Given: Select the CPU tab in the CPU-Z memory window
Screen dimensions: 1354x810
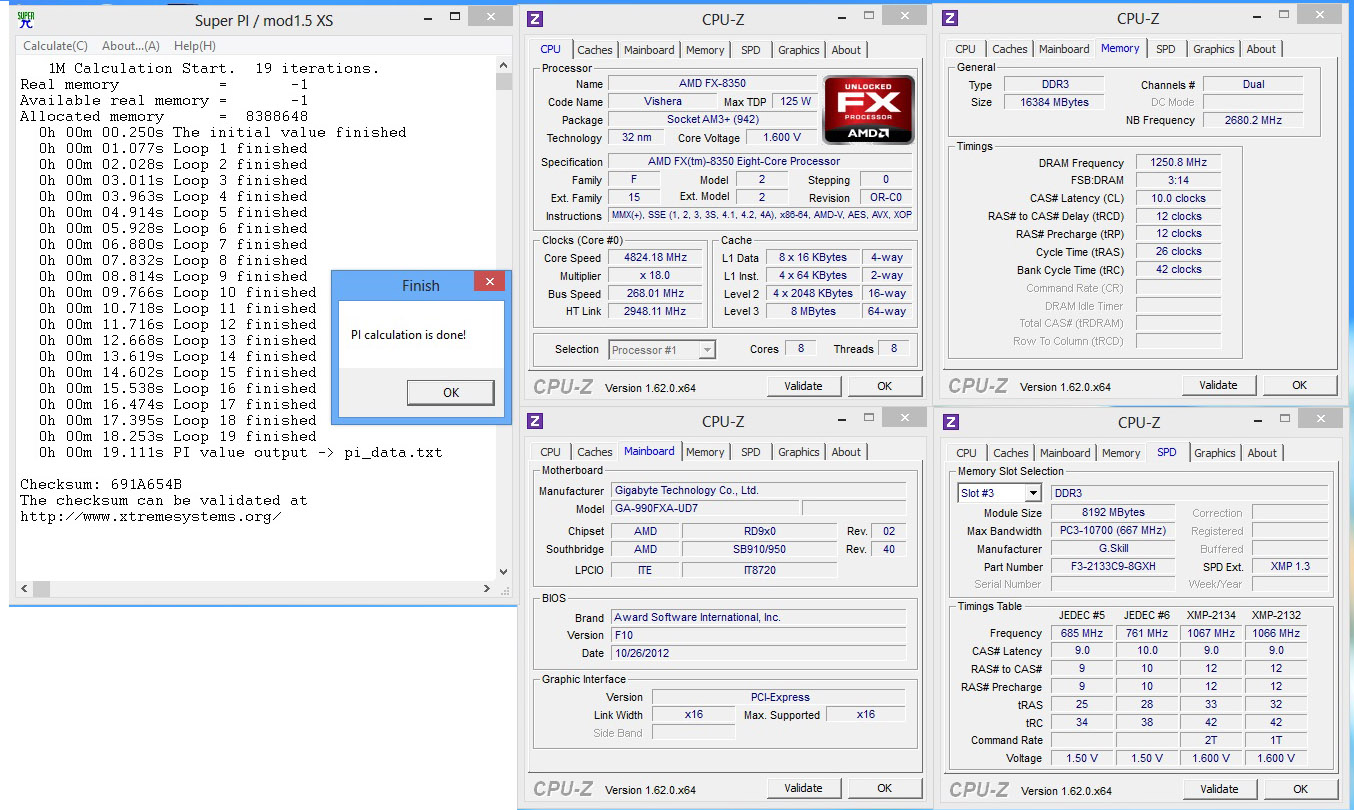Looking at the screenshot, I should click(x=966, y=49).
